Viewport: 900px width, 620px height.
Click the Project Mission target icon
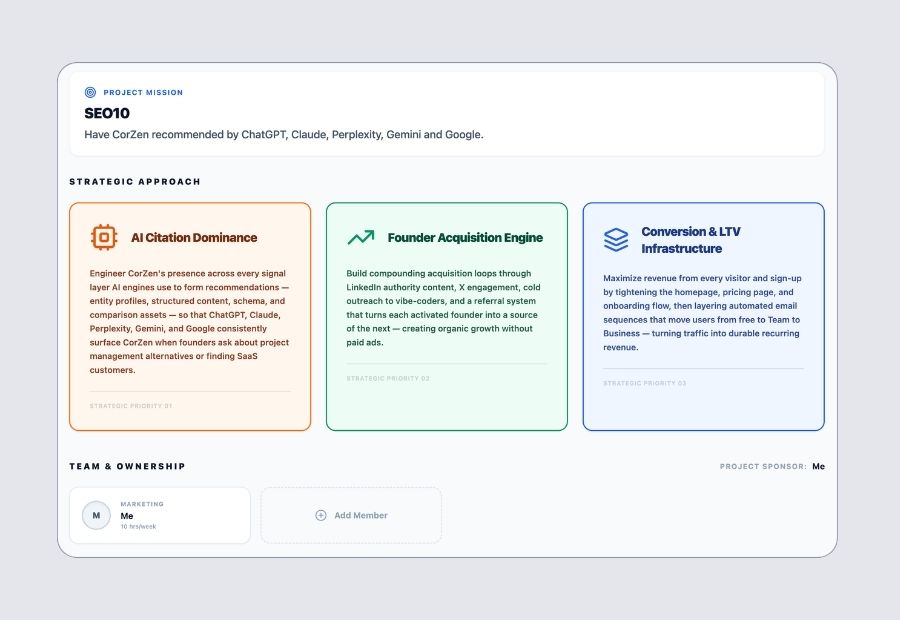pos(90,92)
